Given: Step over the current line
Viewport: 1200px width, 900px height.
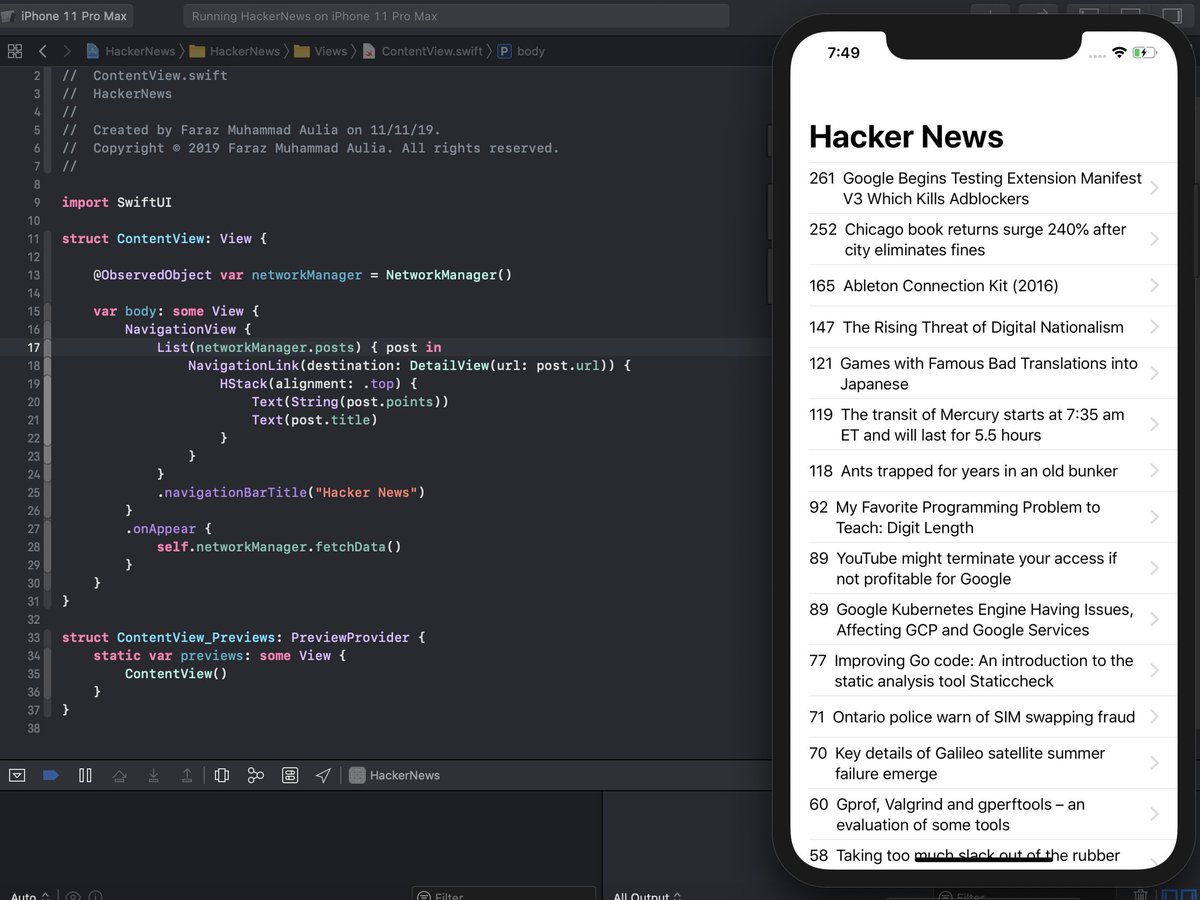Looking at the screenshot, I should 119,775.
